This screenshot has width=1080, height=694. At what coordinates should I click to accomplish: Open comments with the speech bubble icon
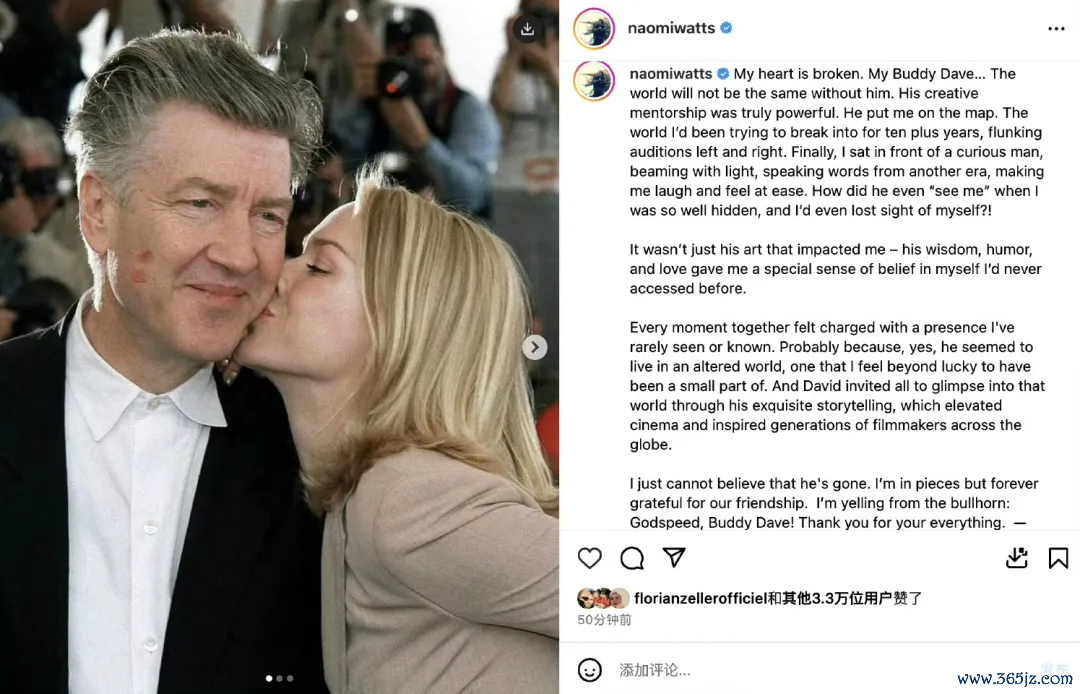[632, 558]
